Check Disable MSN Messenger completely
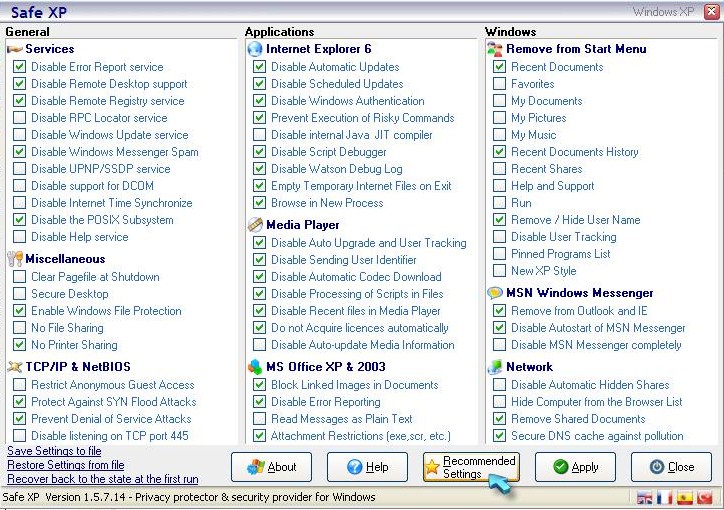 pos(499,344)
